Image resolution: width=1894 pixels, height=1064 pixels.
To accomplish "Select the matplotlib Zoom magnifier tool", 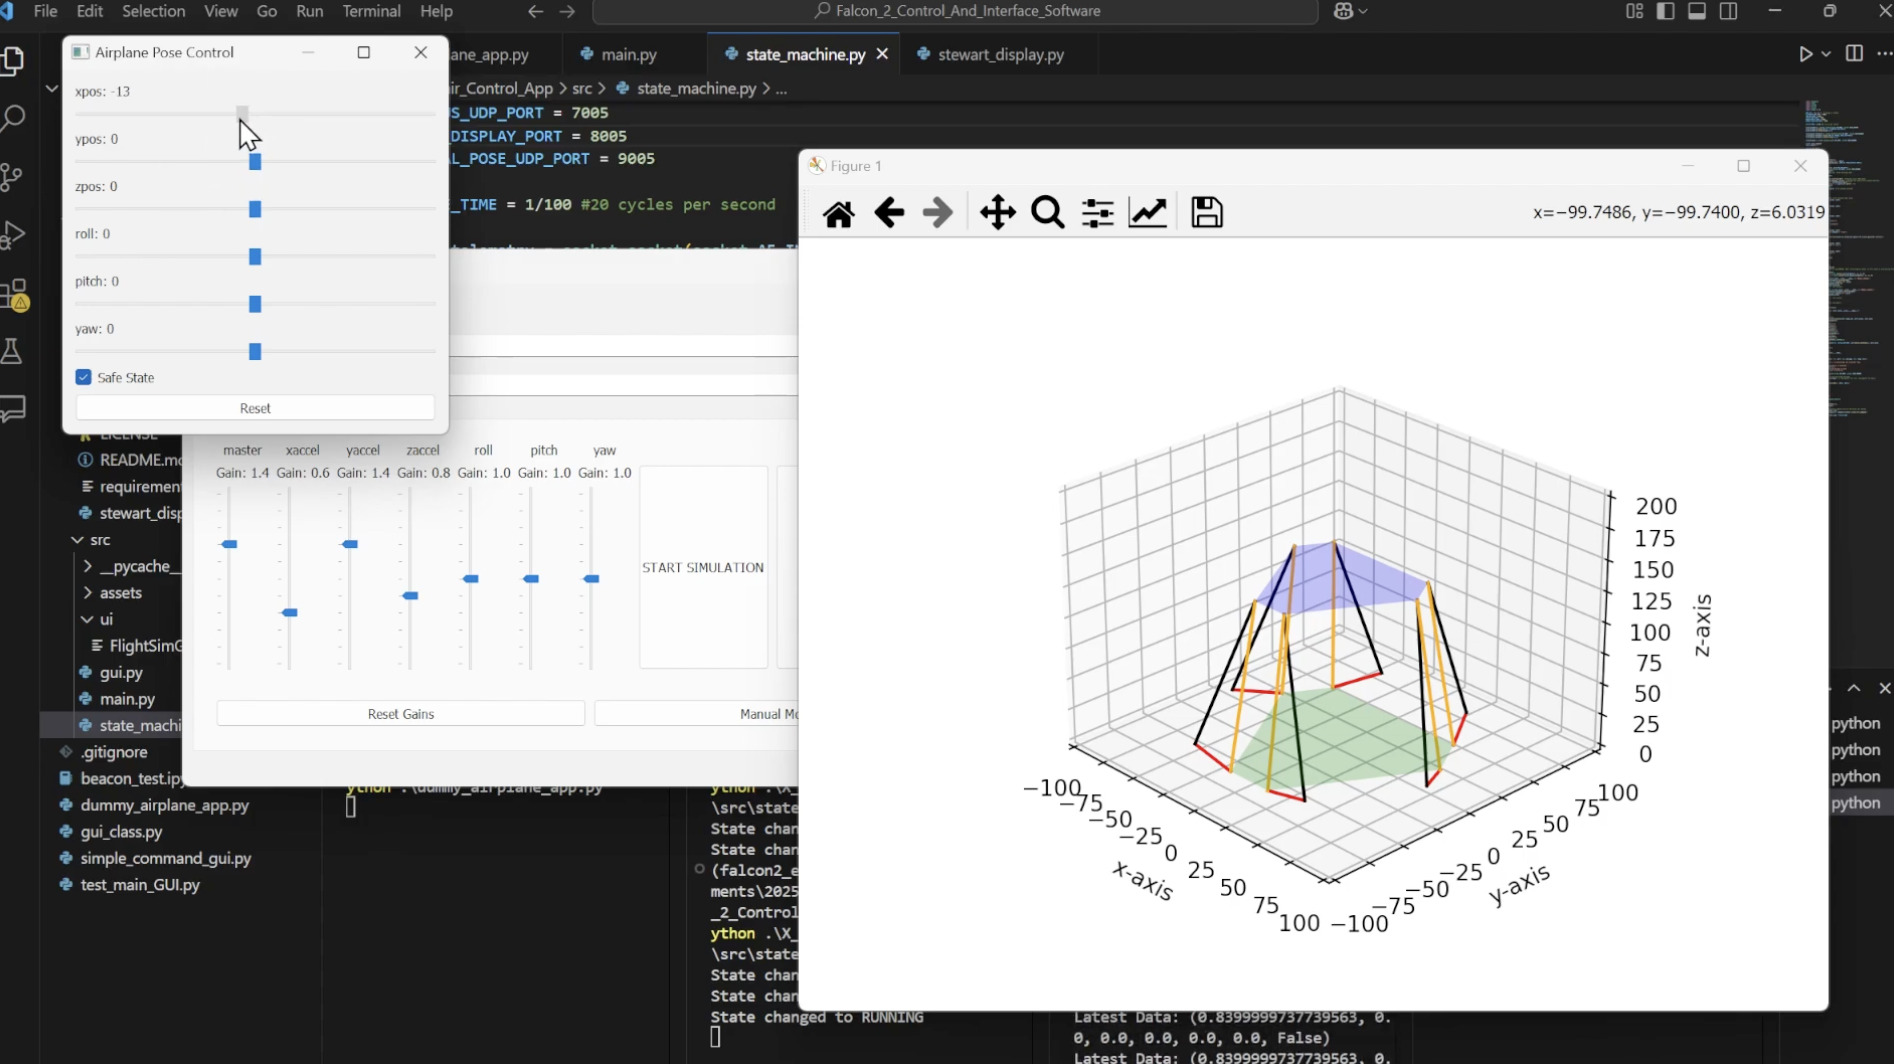I will click(x=1047, y=213).
